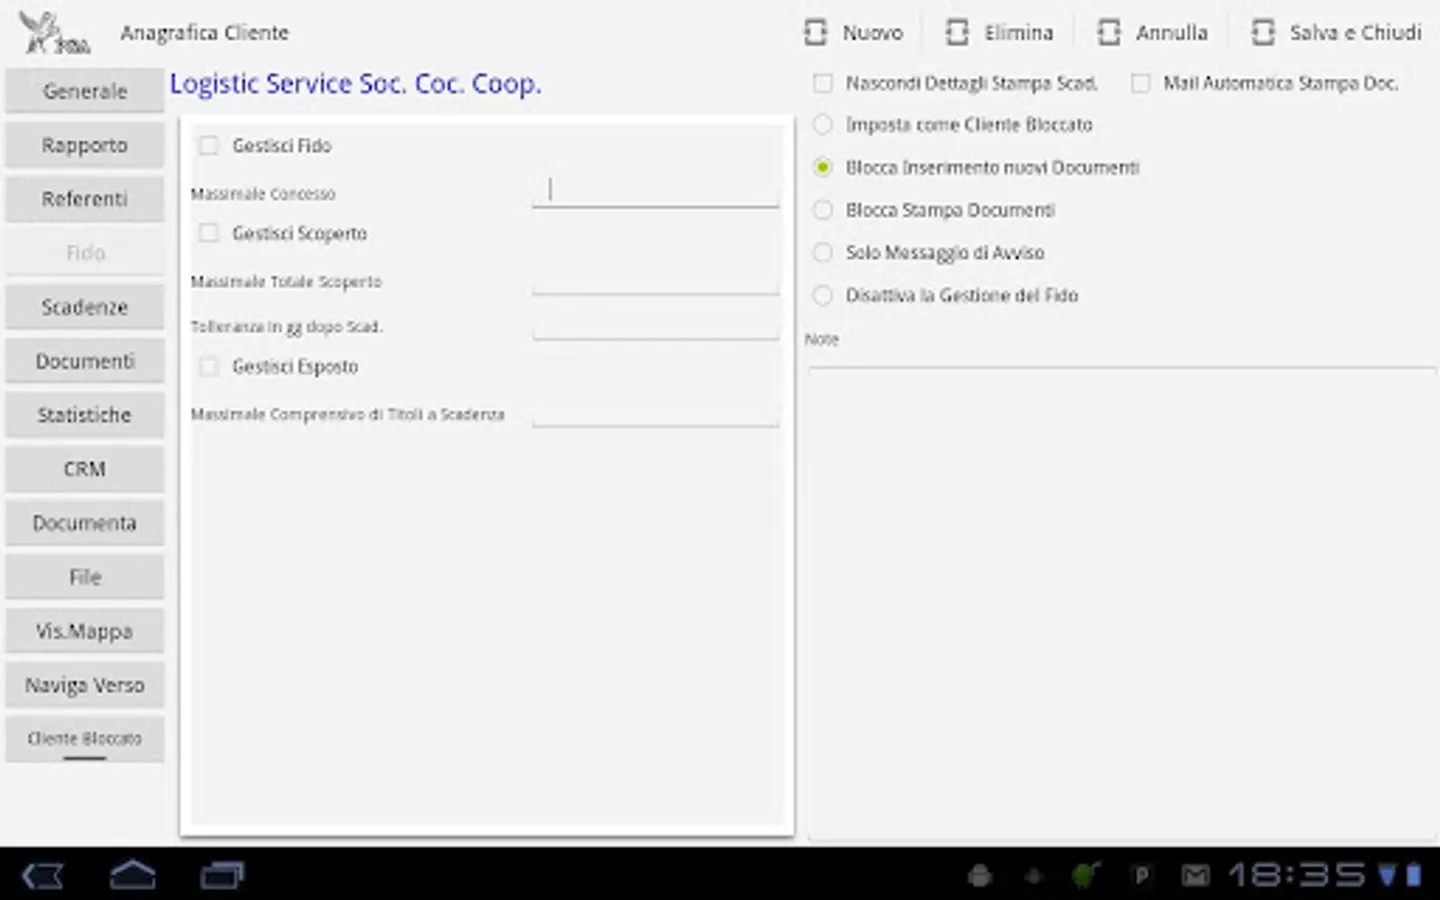The image size is (1440, 900).
Task: Tap the Android back navigation icon
Action: [43, 876]
